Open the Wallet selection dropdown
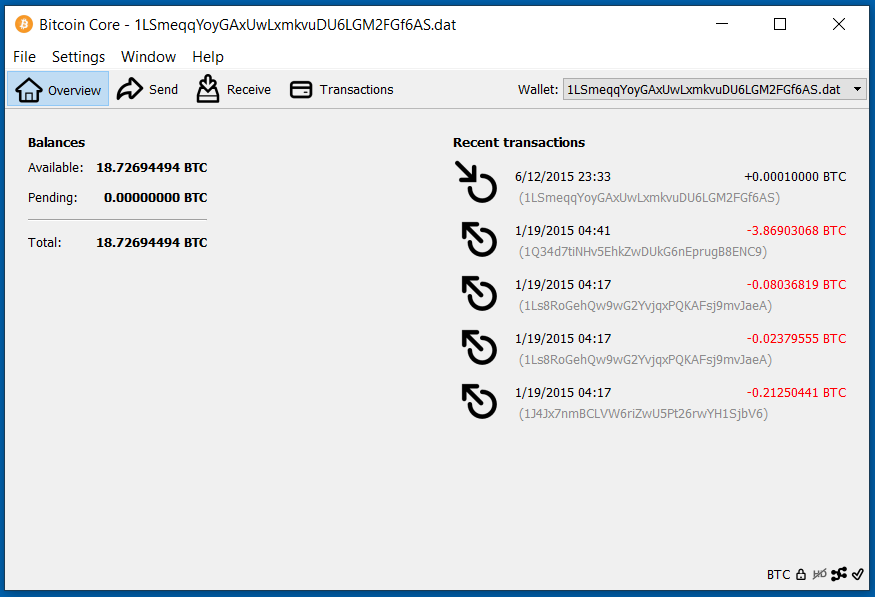 (715, 90)
